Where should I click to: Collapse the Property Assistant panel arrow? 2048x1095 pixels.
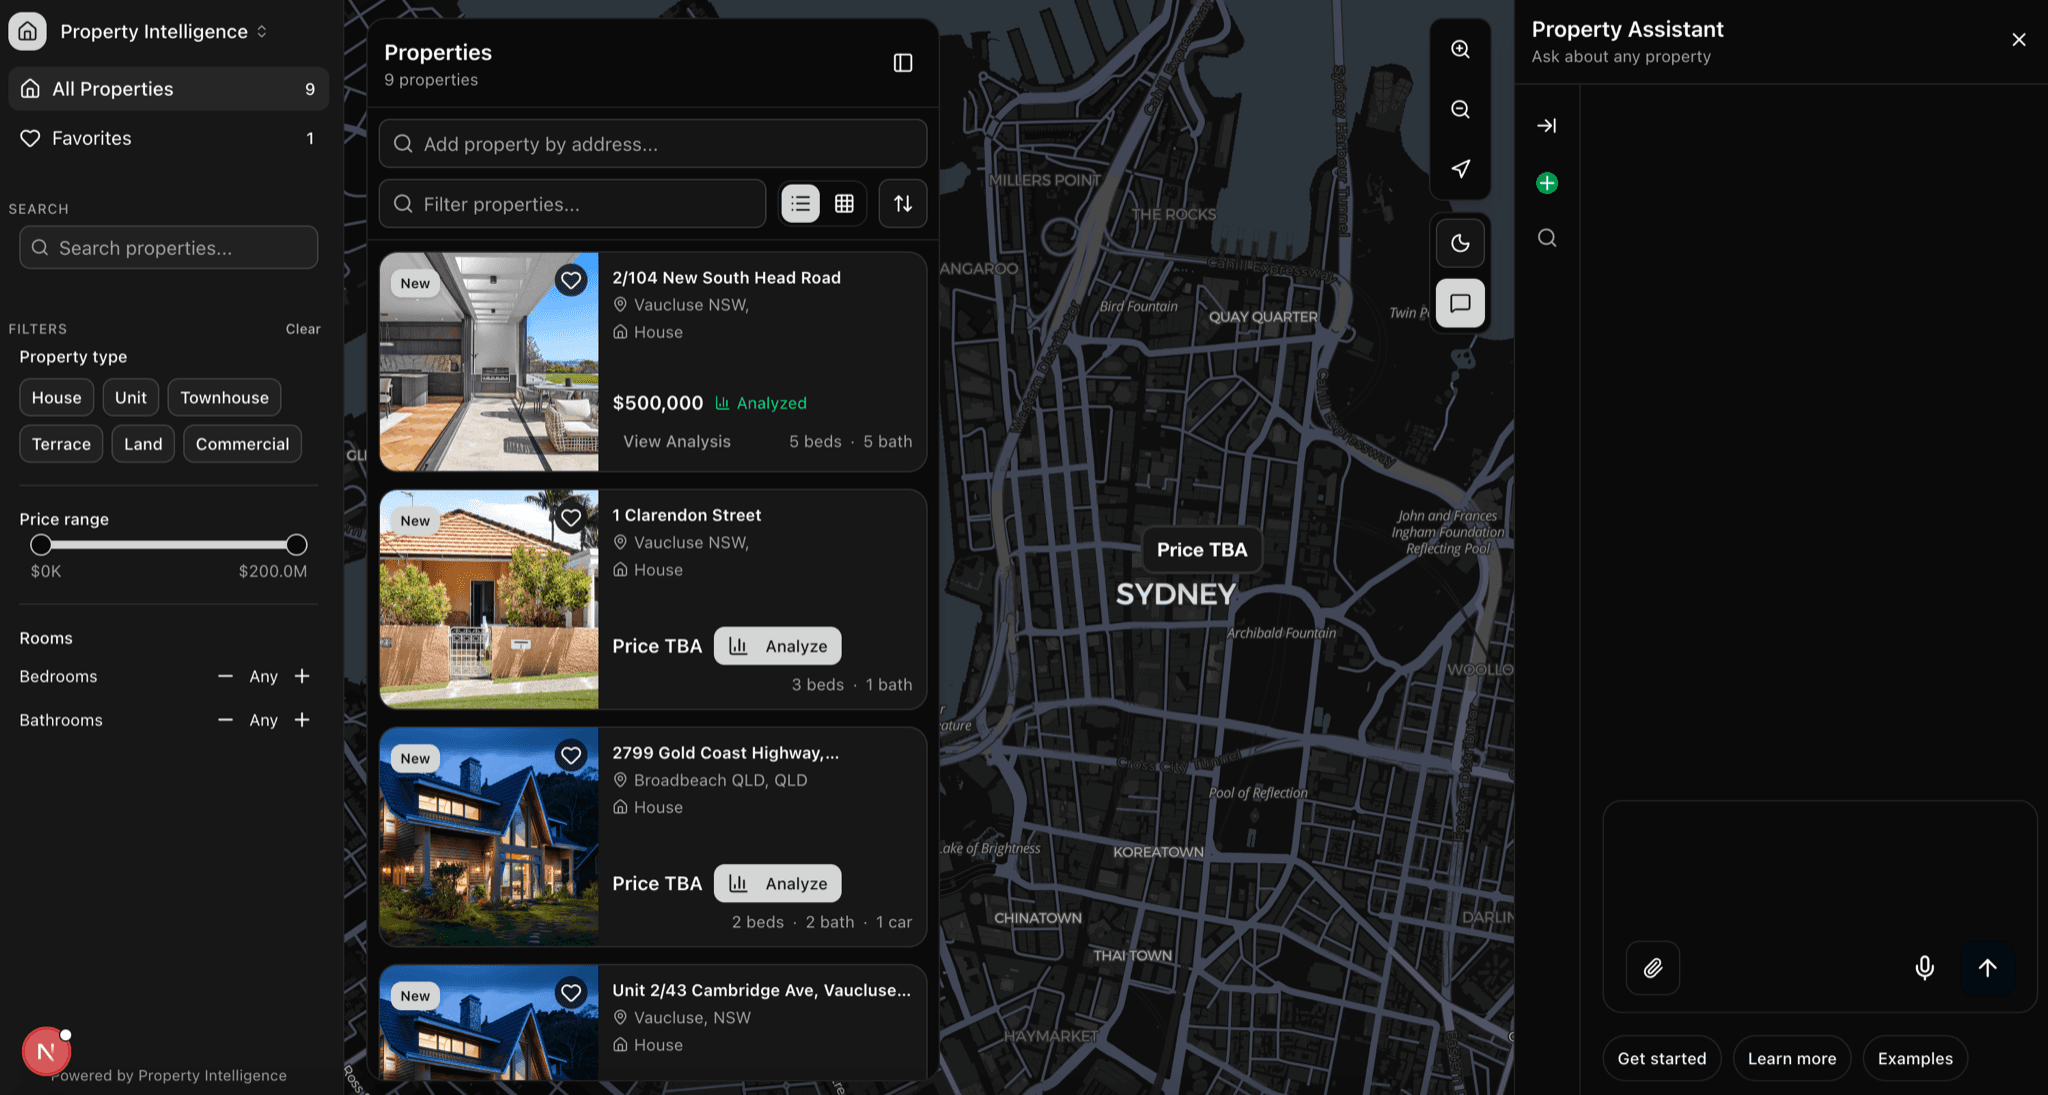(1546, 125)
